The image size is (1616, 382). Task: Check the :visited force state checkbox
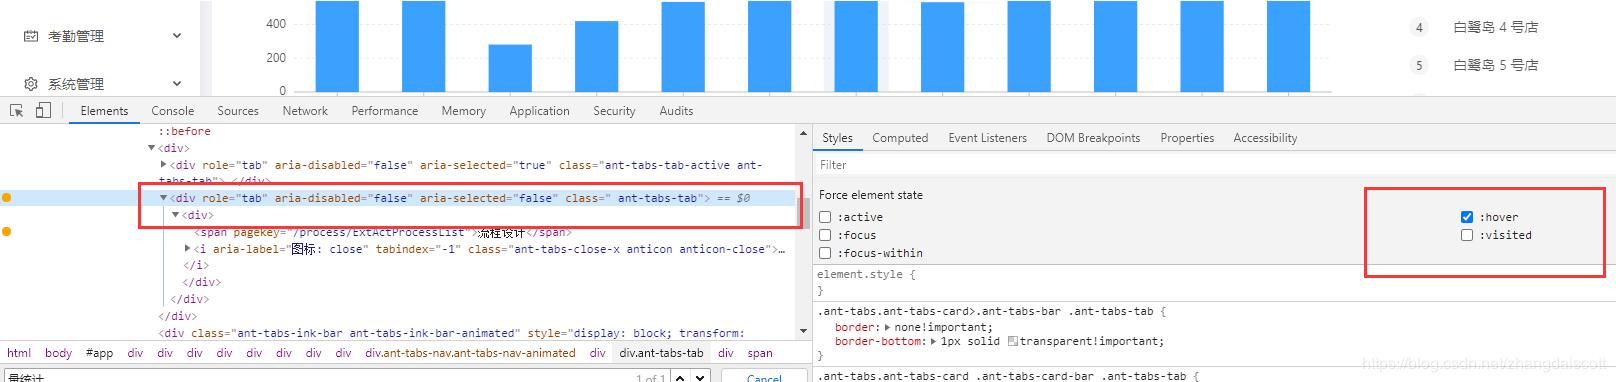1467,235
